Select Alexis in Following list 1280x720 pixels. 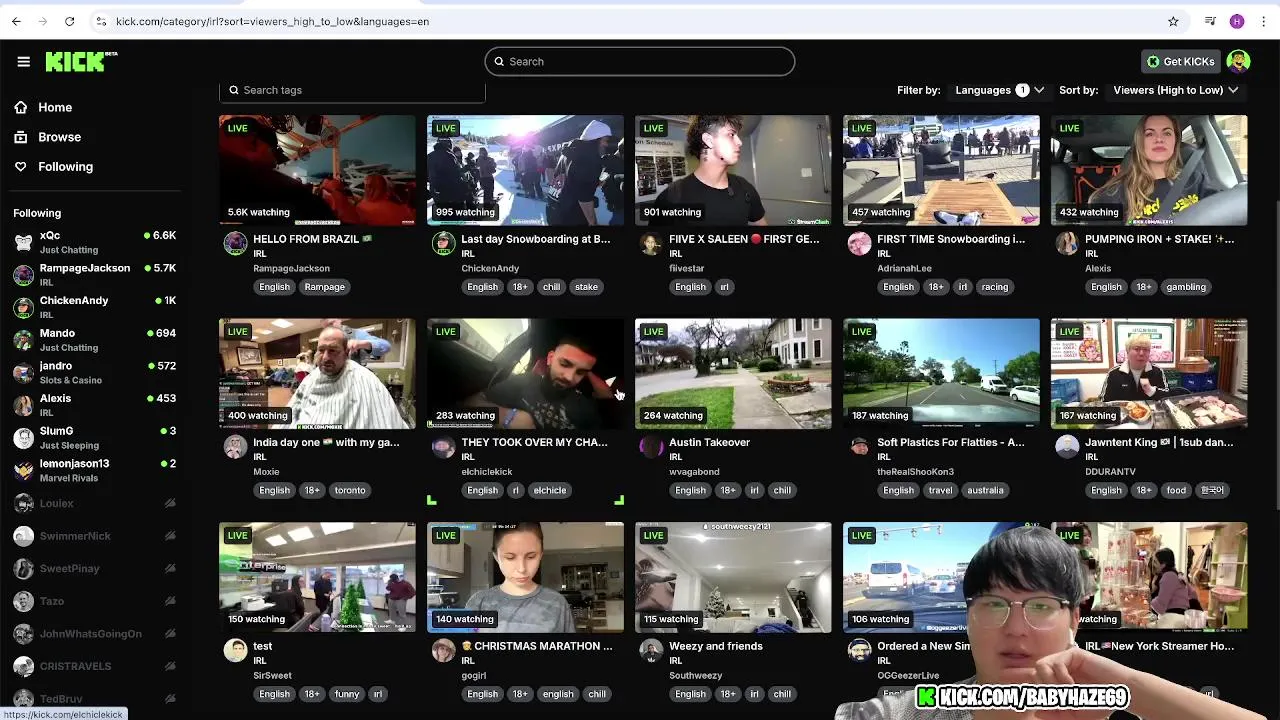[x=95, y=405]
